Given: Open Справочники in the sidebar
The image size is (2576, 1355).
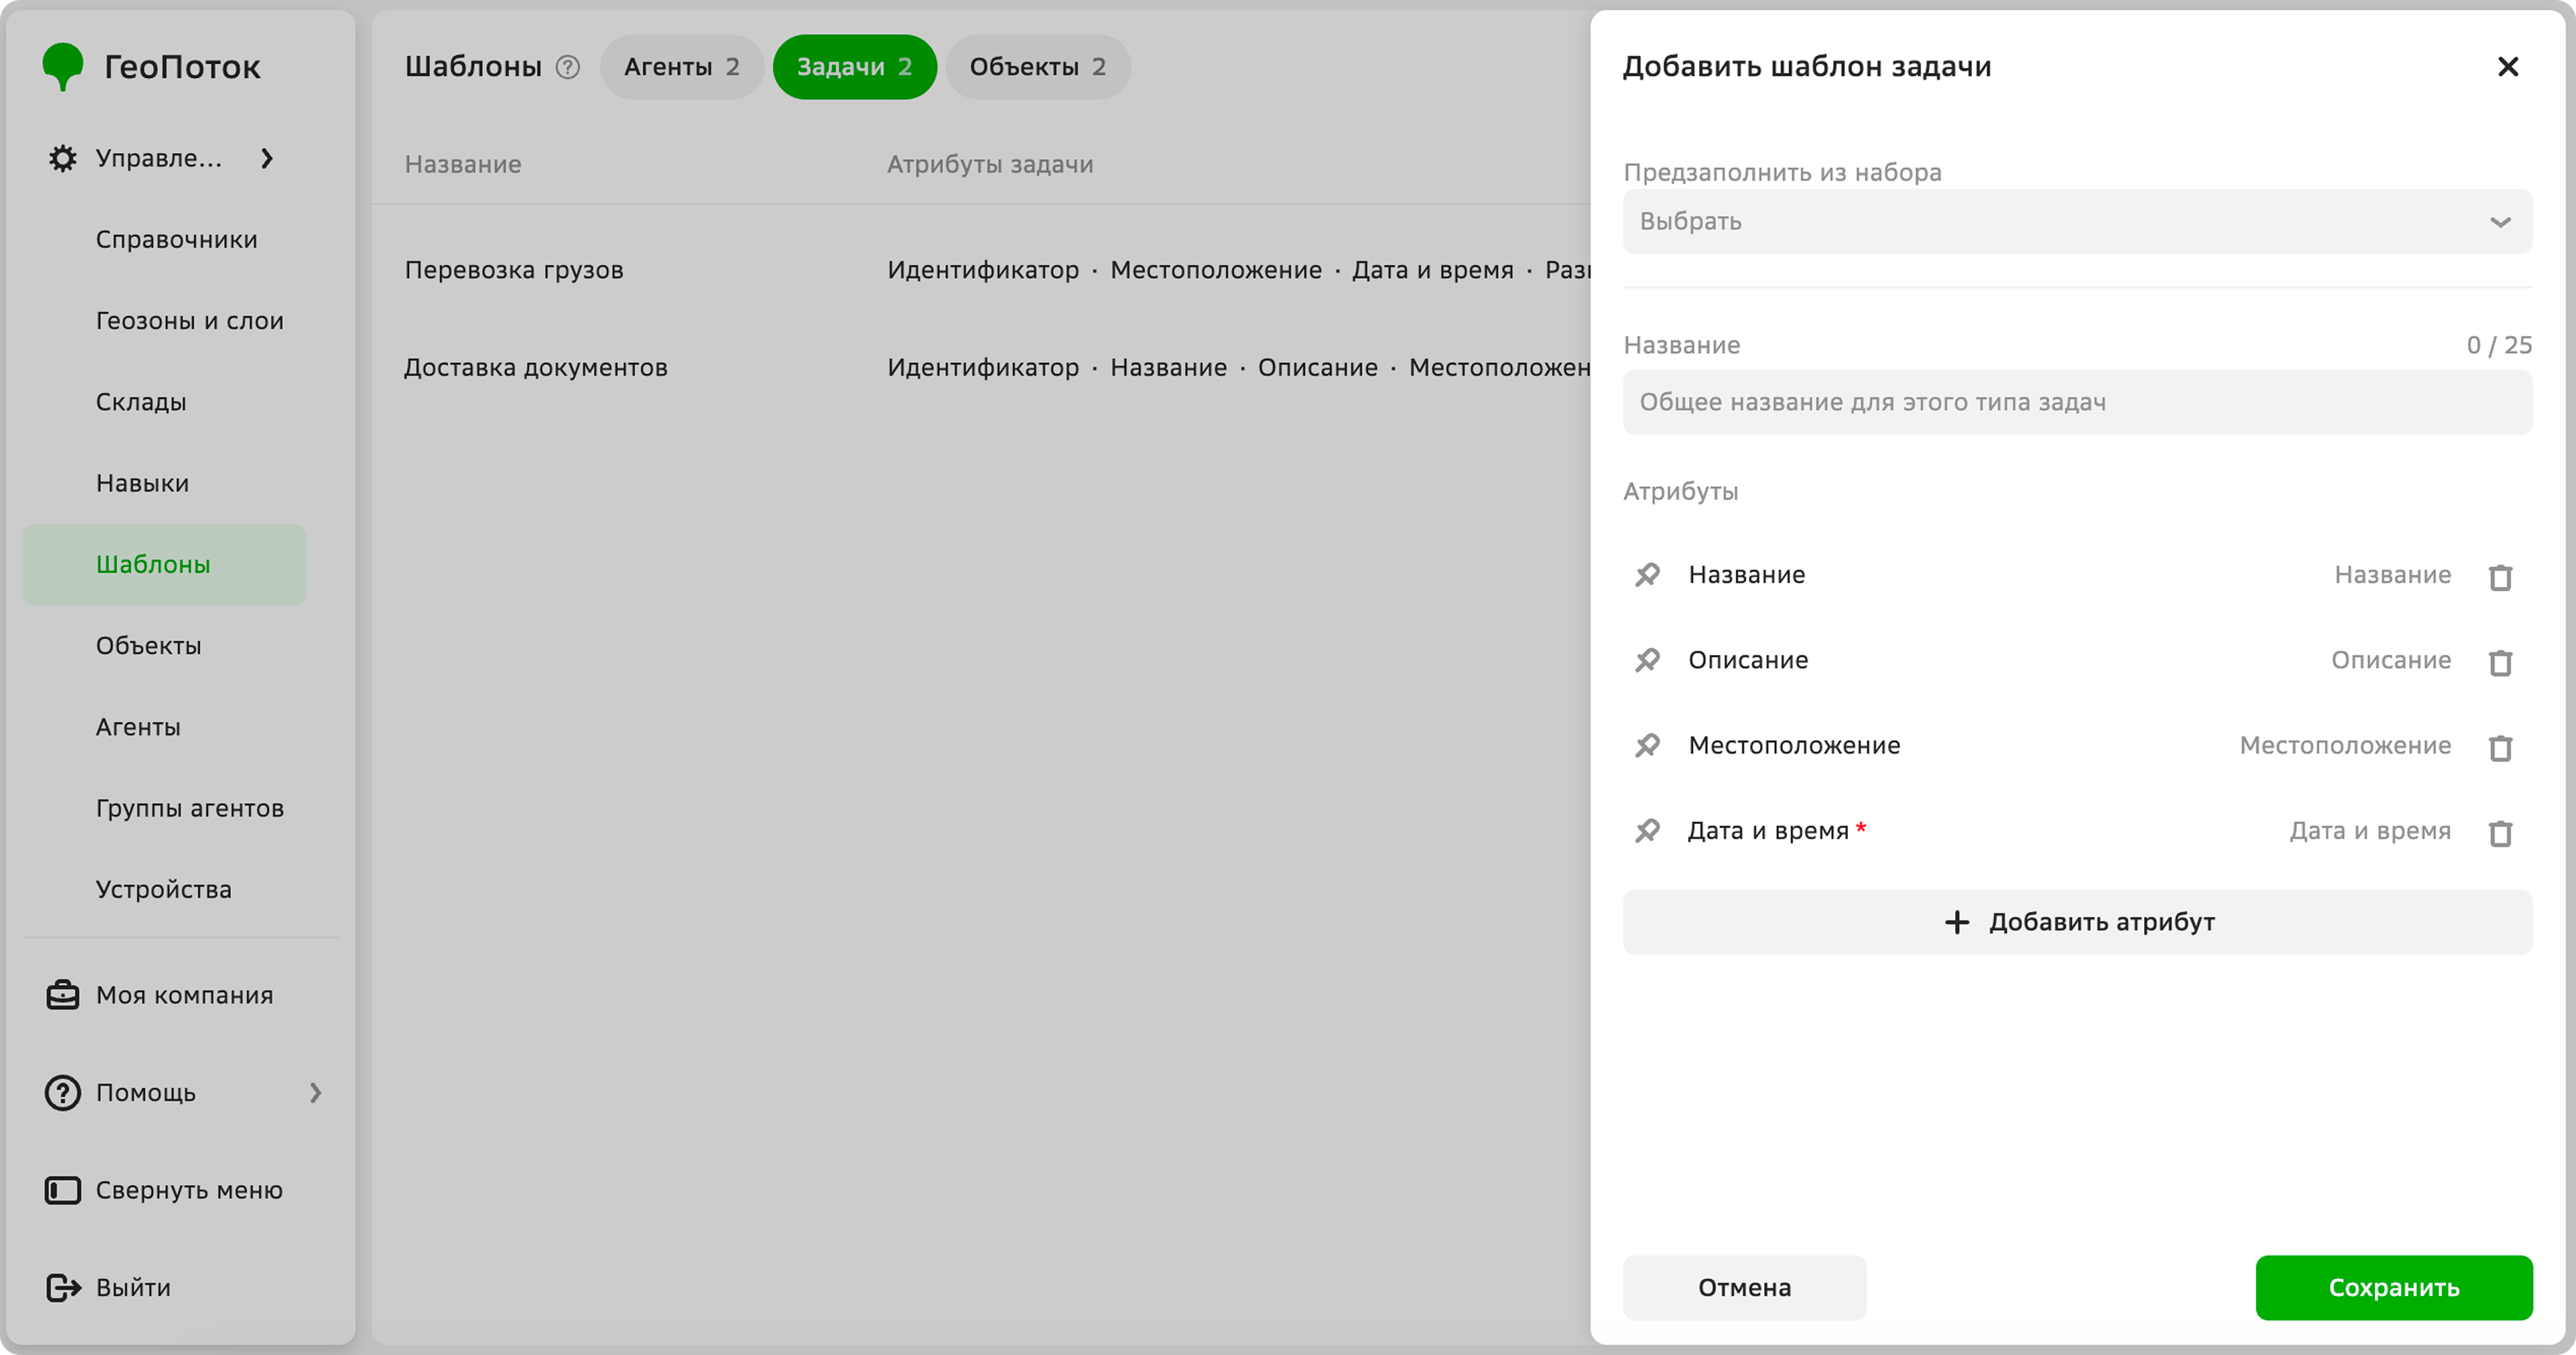Looking at the screenshot, I should pos(177,240).
